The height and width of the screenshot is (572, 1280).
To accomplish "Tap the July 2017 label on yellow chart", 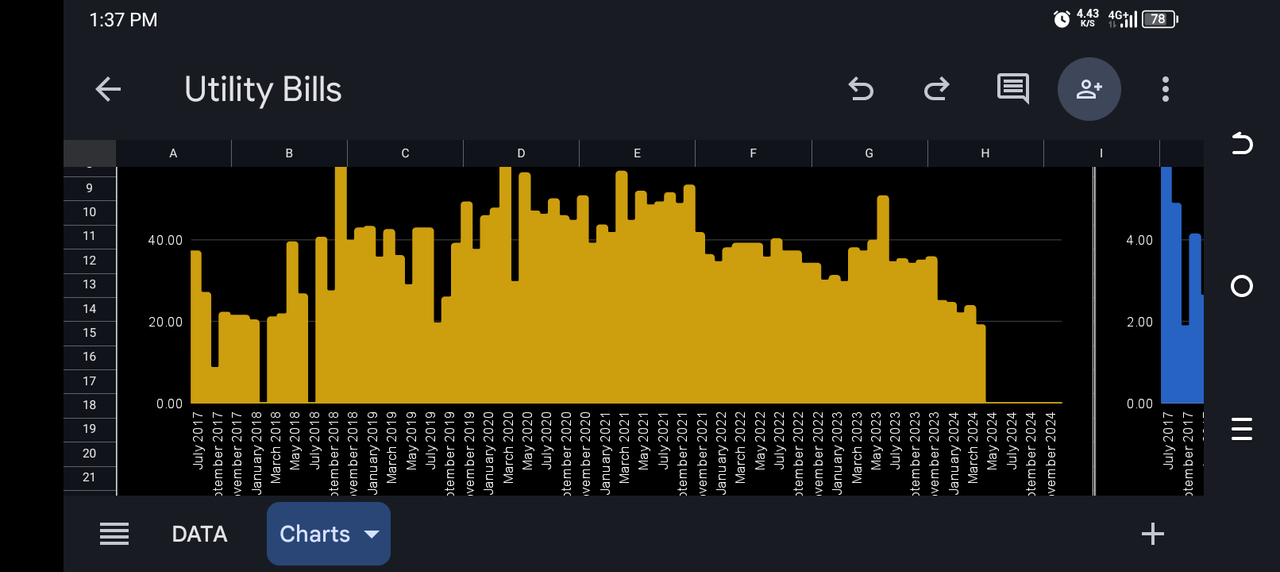I will (197, 441).
